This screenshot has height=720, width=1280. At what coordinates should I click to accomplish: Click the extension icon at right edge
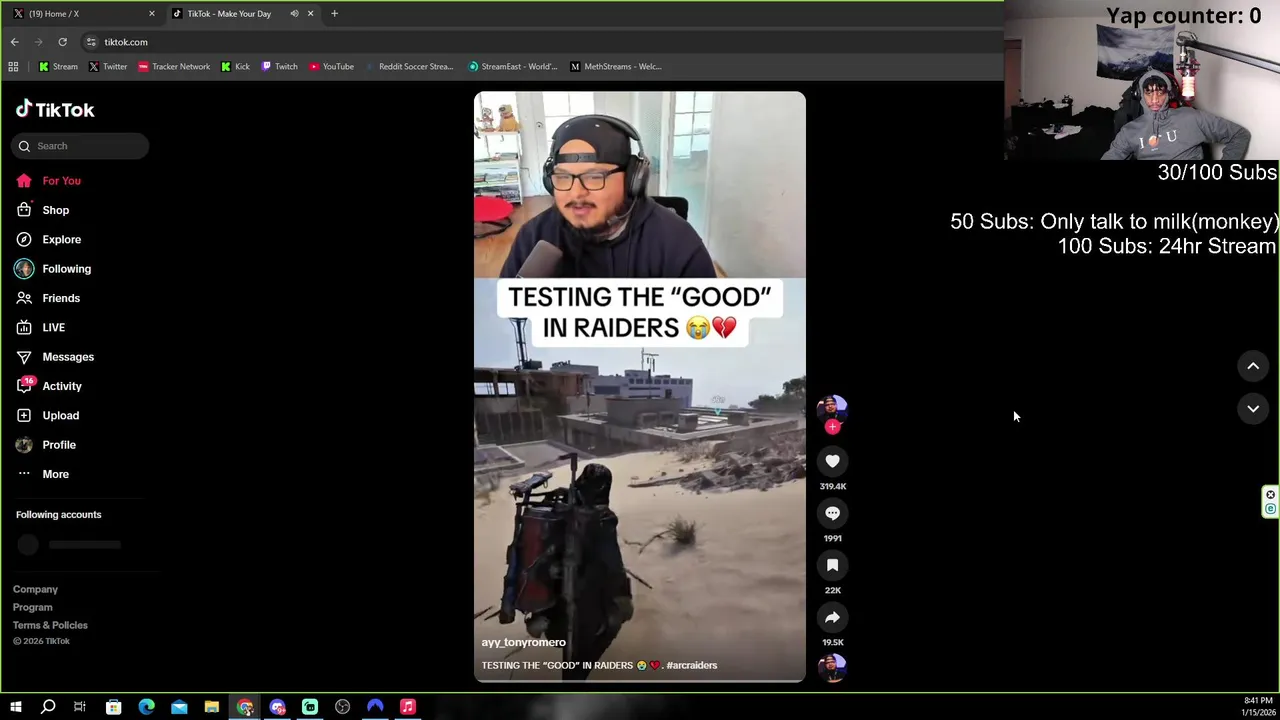tap(1270, 502)
